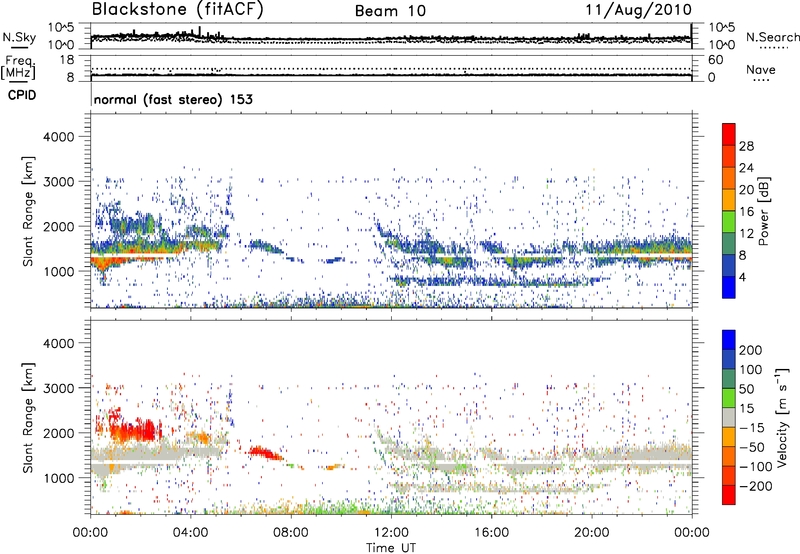Click the blue bottom of power colorbar
The image size is (800, 554).
pos(729,288)
